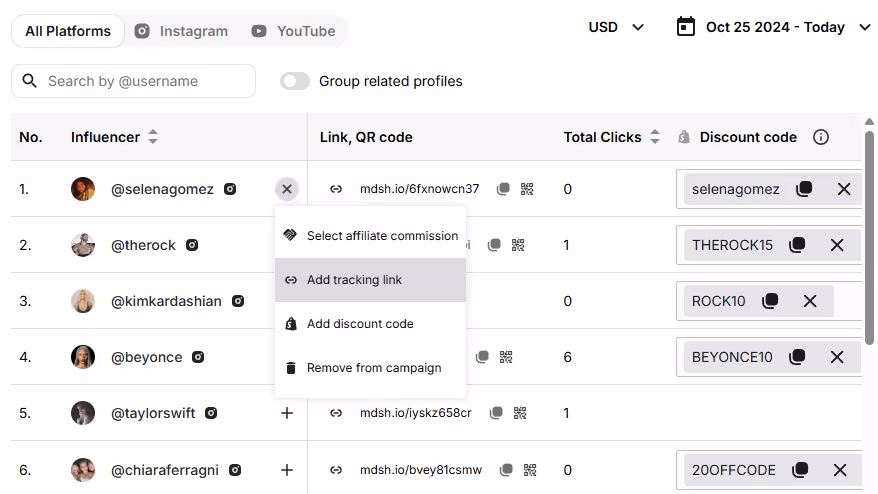The height and width of the screenshot is (494, 878).
Task: Remove the selenagomez discount code
Action: (x=844, y=189)
